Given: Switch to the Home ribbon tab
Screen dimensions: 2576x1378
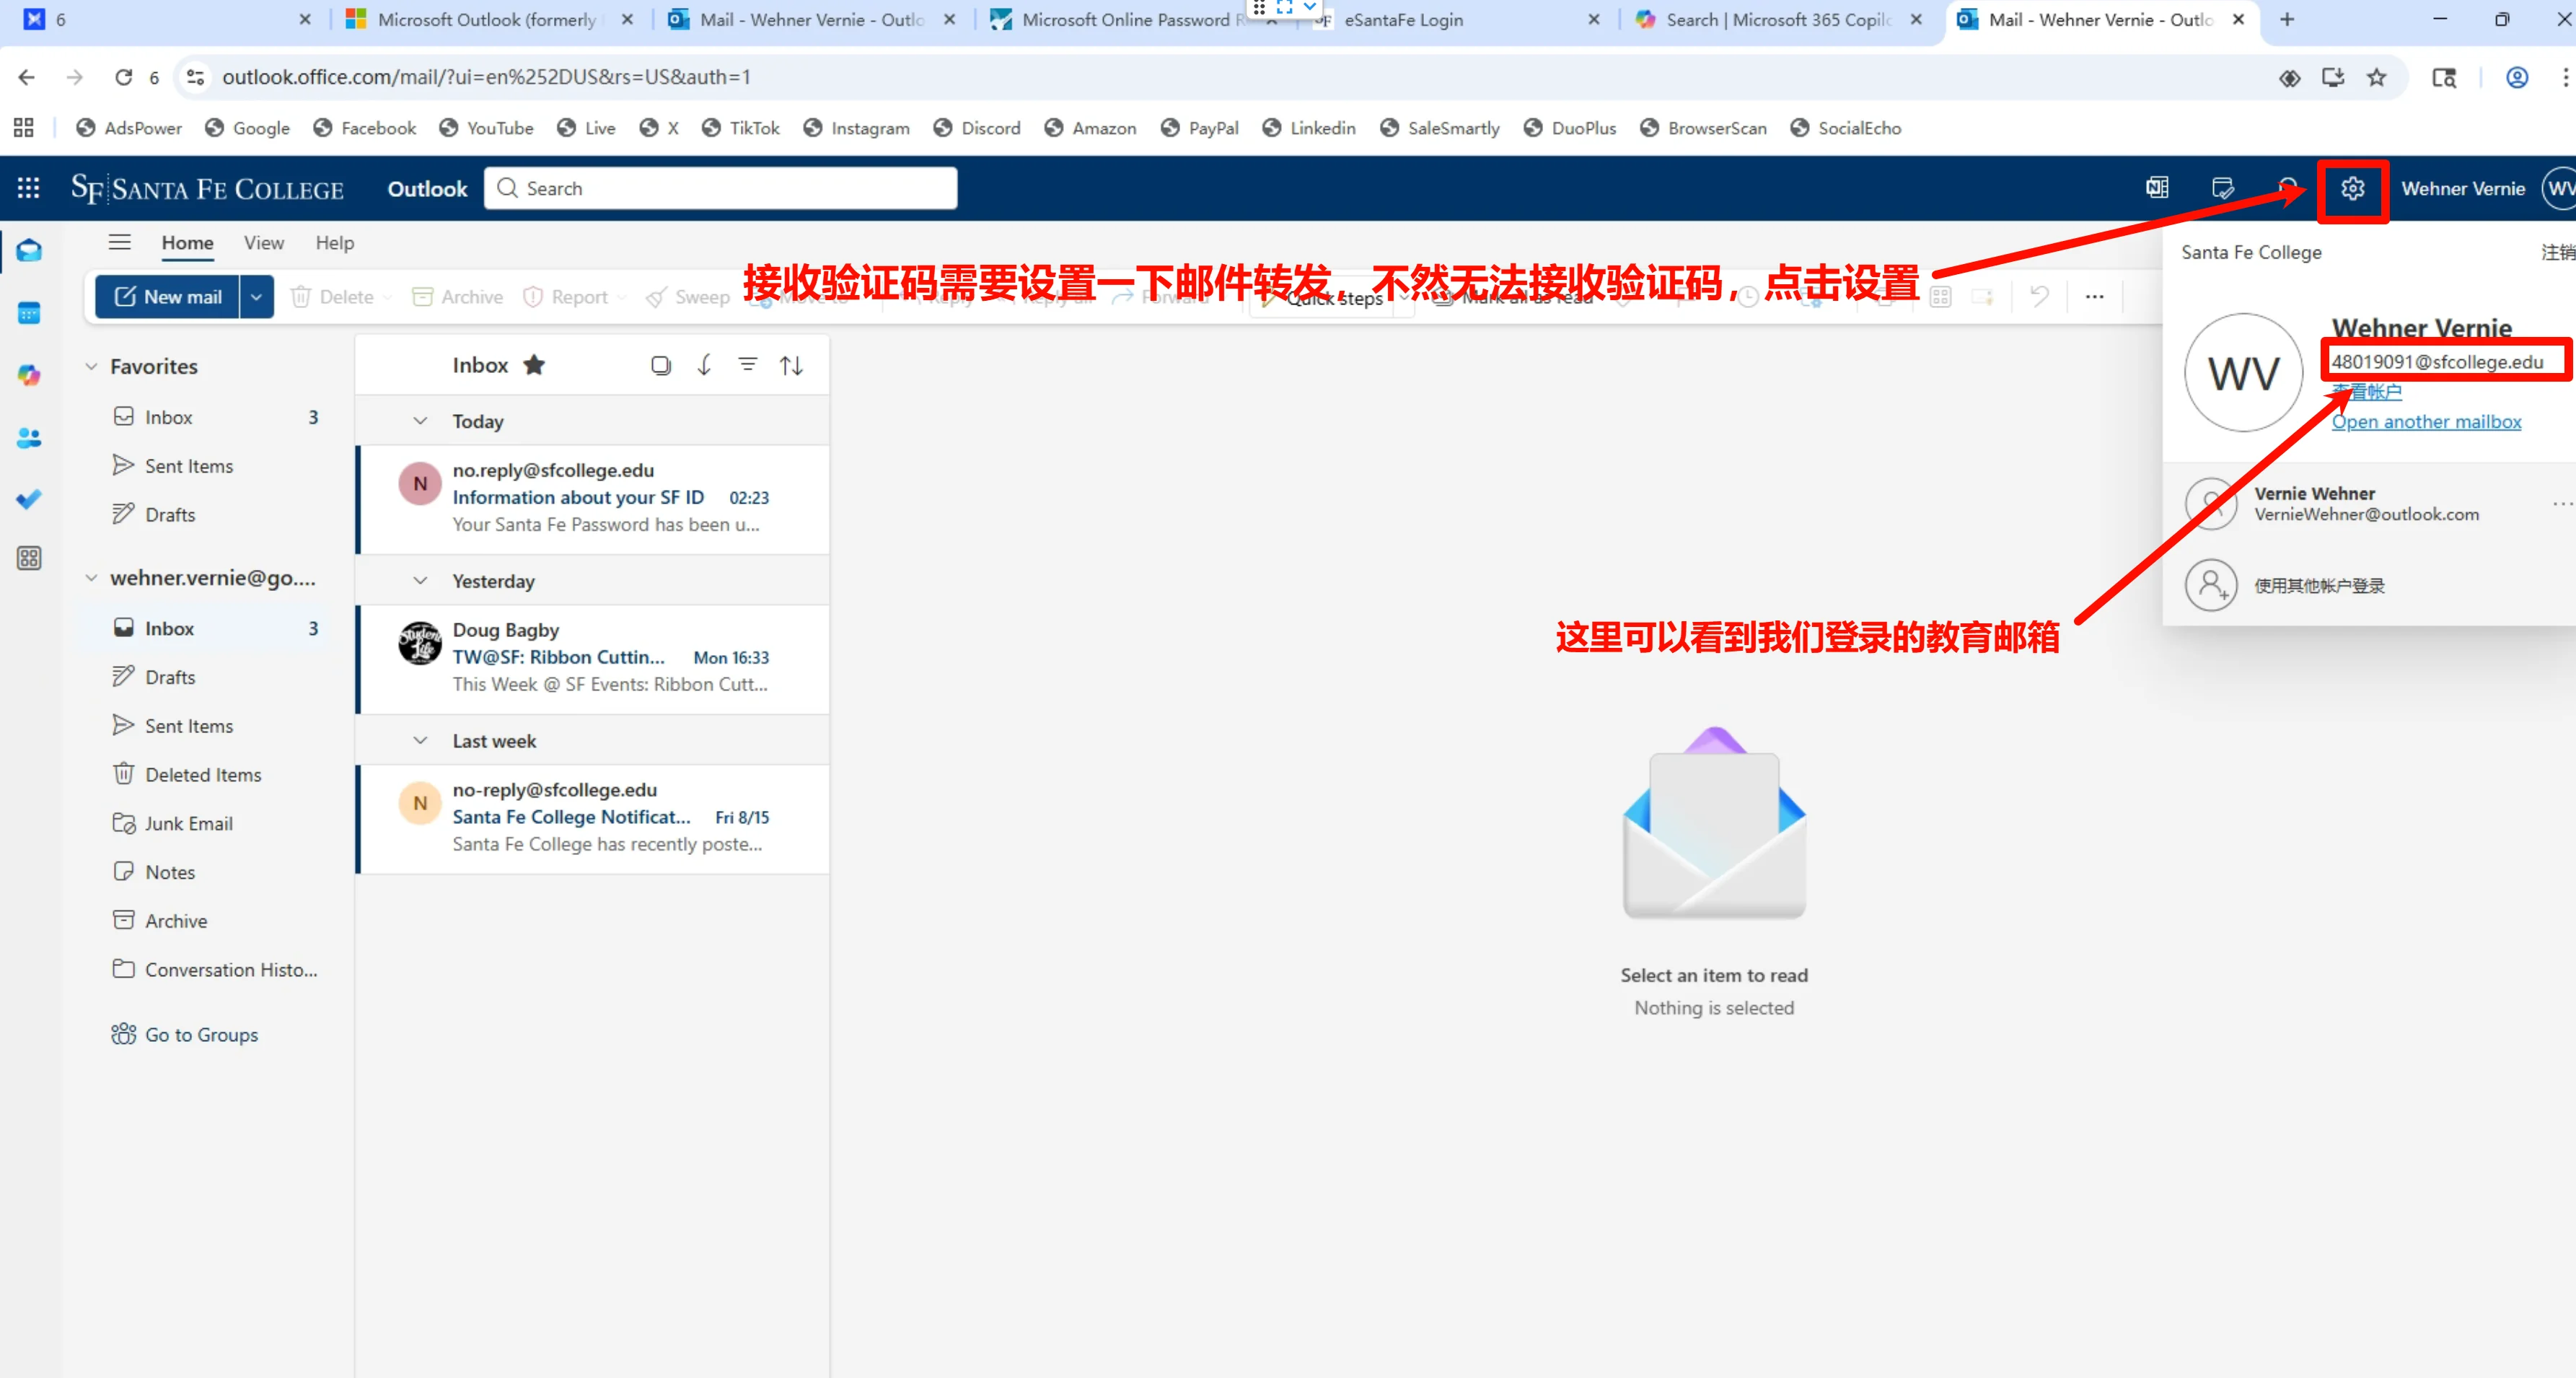Looking at the screenshot, I should click(187, 243).
